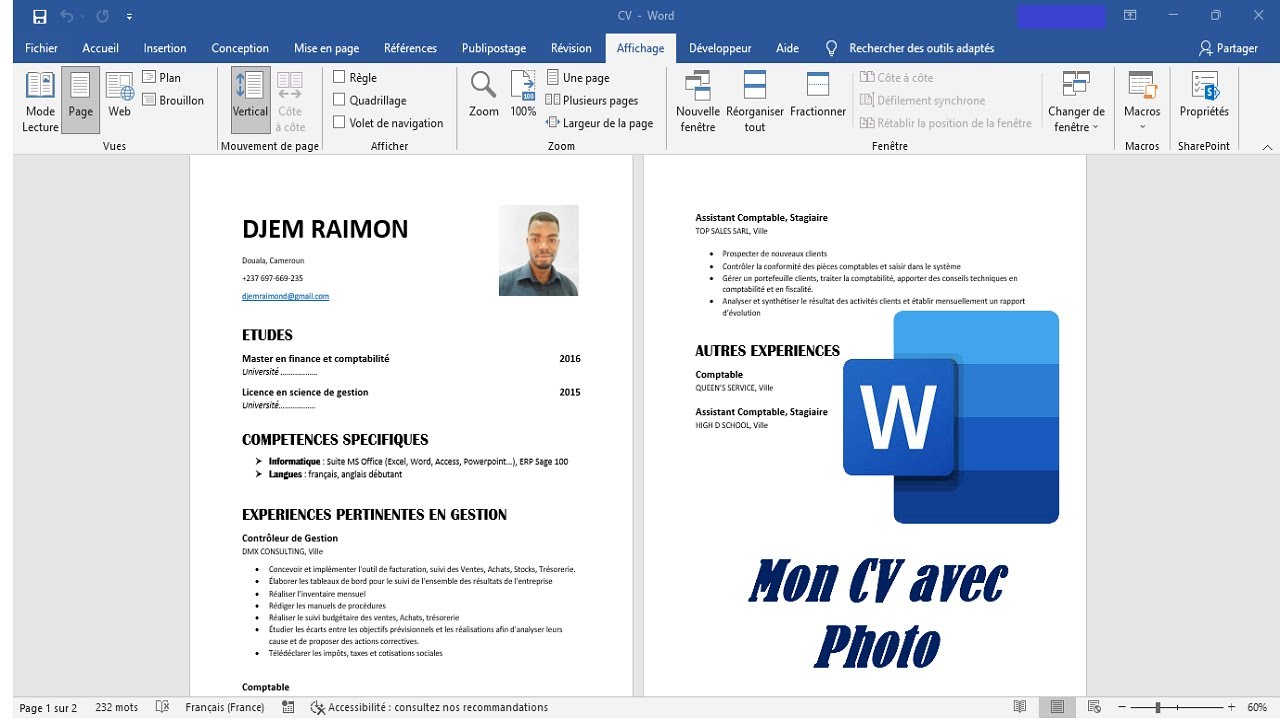
Task: Click djemraimond@gmail.com email link
Action: click(285, 296)
